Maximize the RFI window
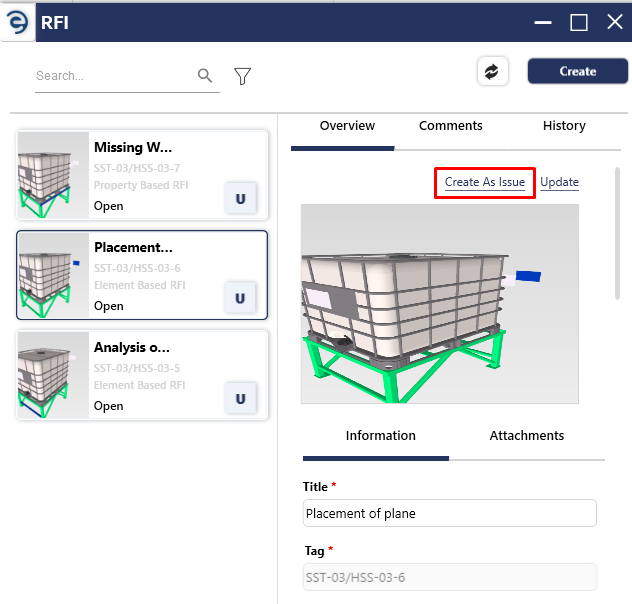The image size is (632, 604). [578, 23]
